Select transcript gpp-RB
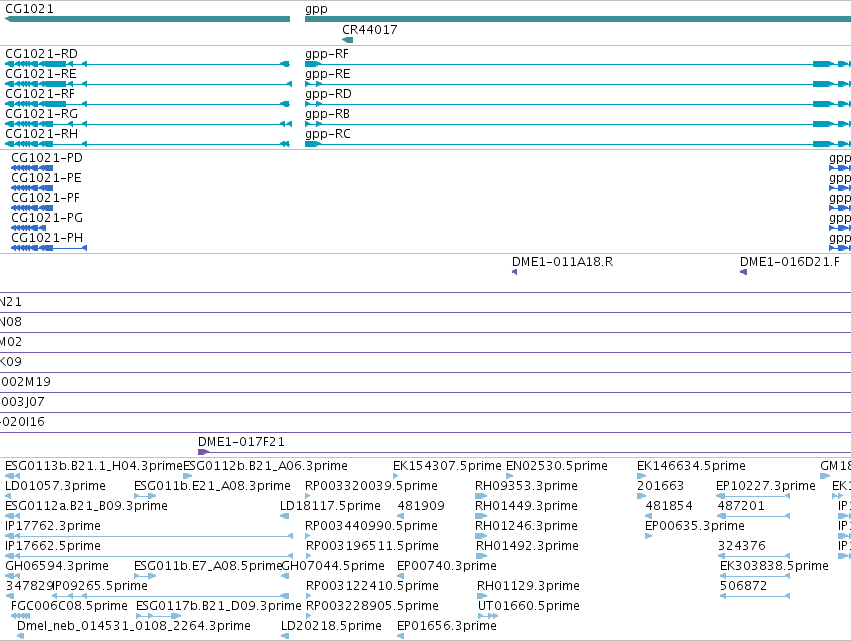This screenshot has width=851, height=641. 327,115
